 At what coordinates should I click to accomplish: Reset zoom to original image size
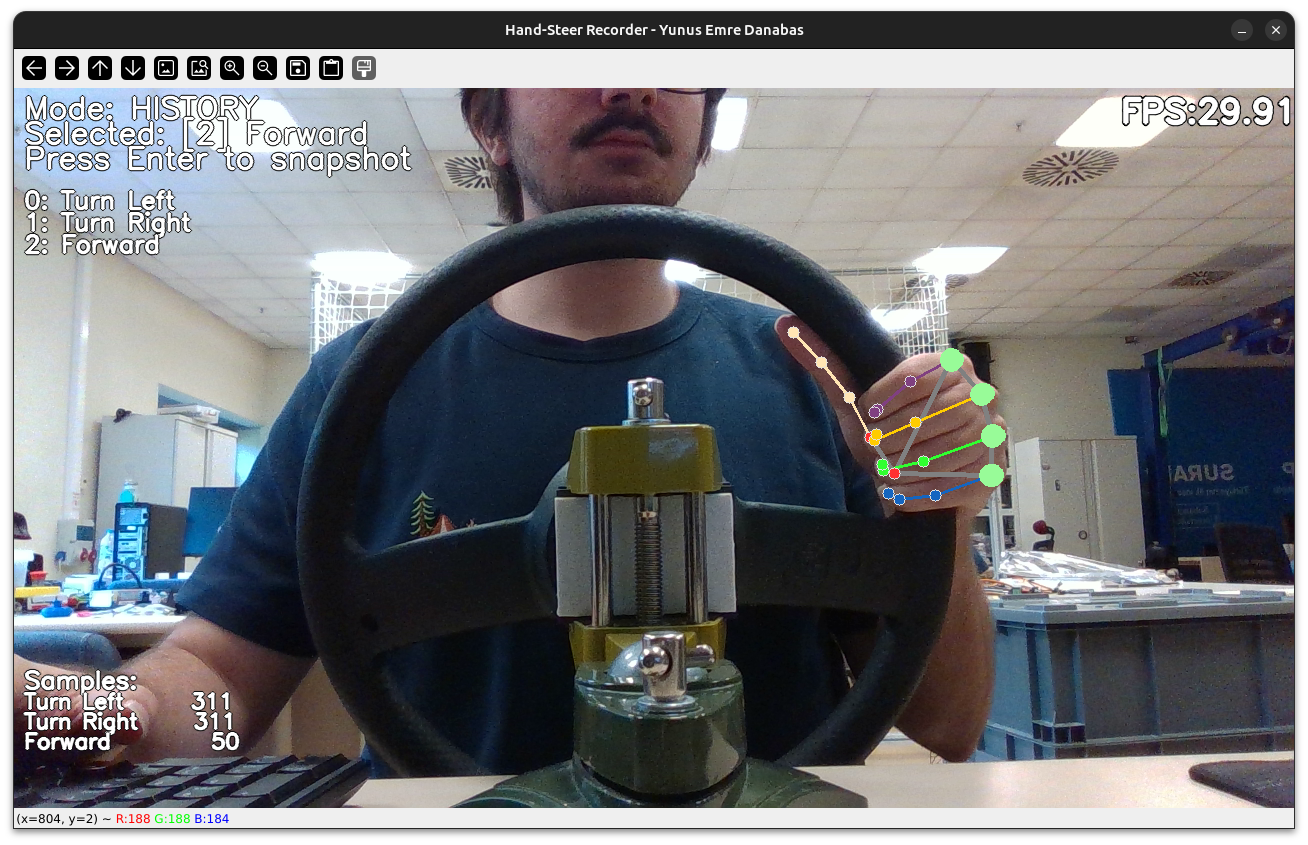coord(166,68)
